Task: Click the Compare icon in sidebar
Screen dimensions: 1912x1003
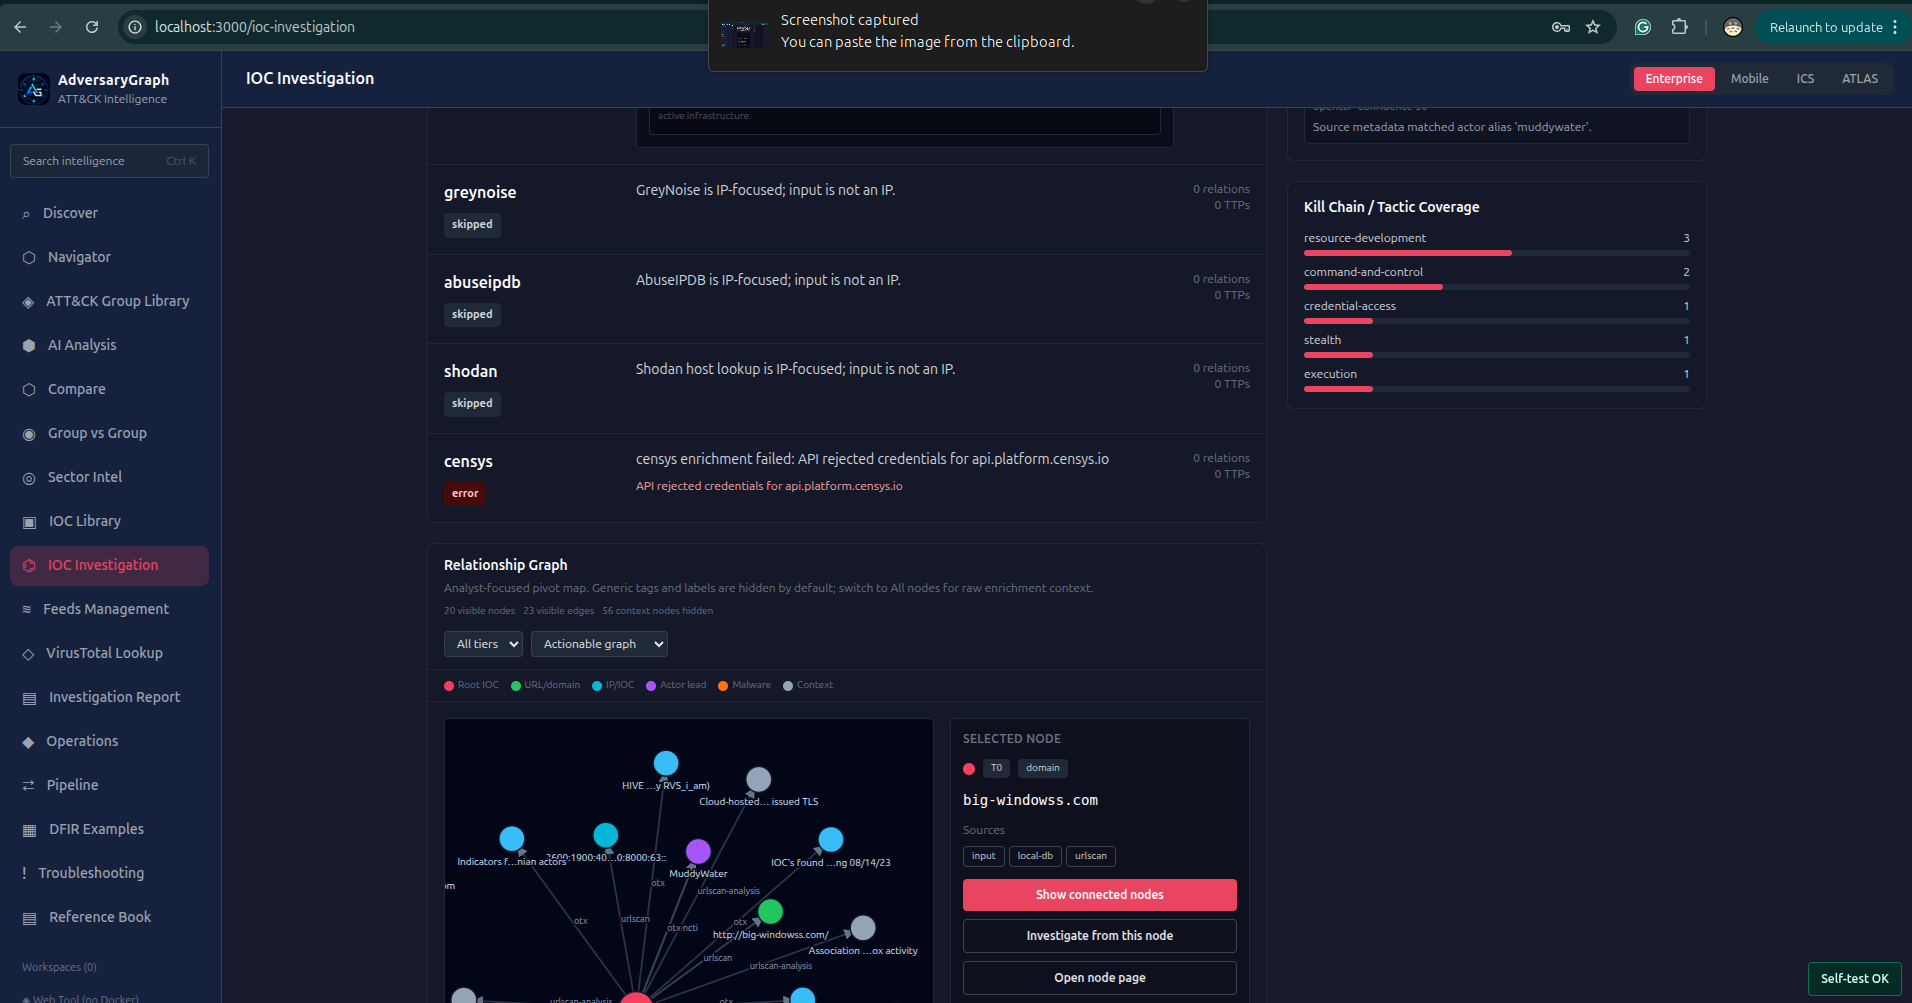Action: click(29, 390)
